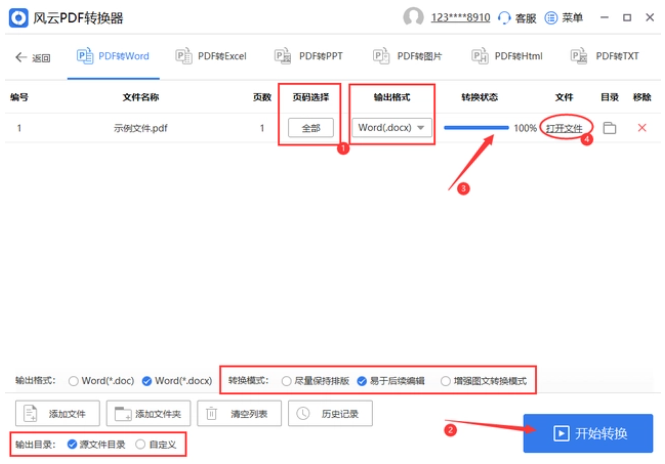The width and height of the screenshot is (665, 464).
Task: Click the 页码选择 column header
Action: pos(311,98)
